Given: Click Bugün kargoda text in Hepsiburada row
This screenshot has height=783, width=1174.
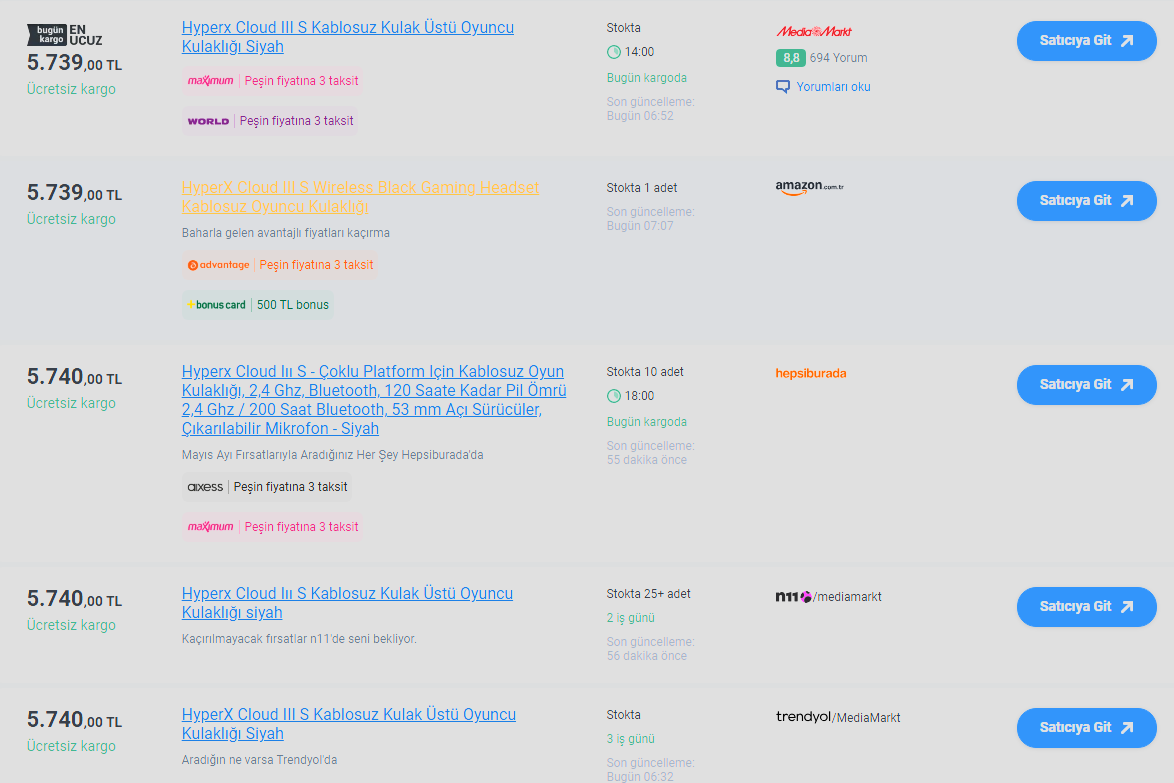Looking at the screenshot, I should point(647,422).
